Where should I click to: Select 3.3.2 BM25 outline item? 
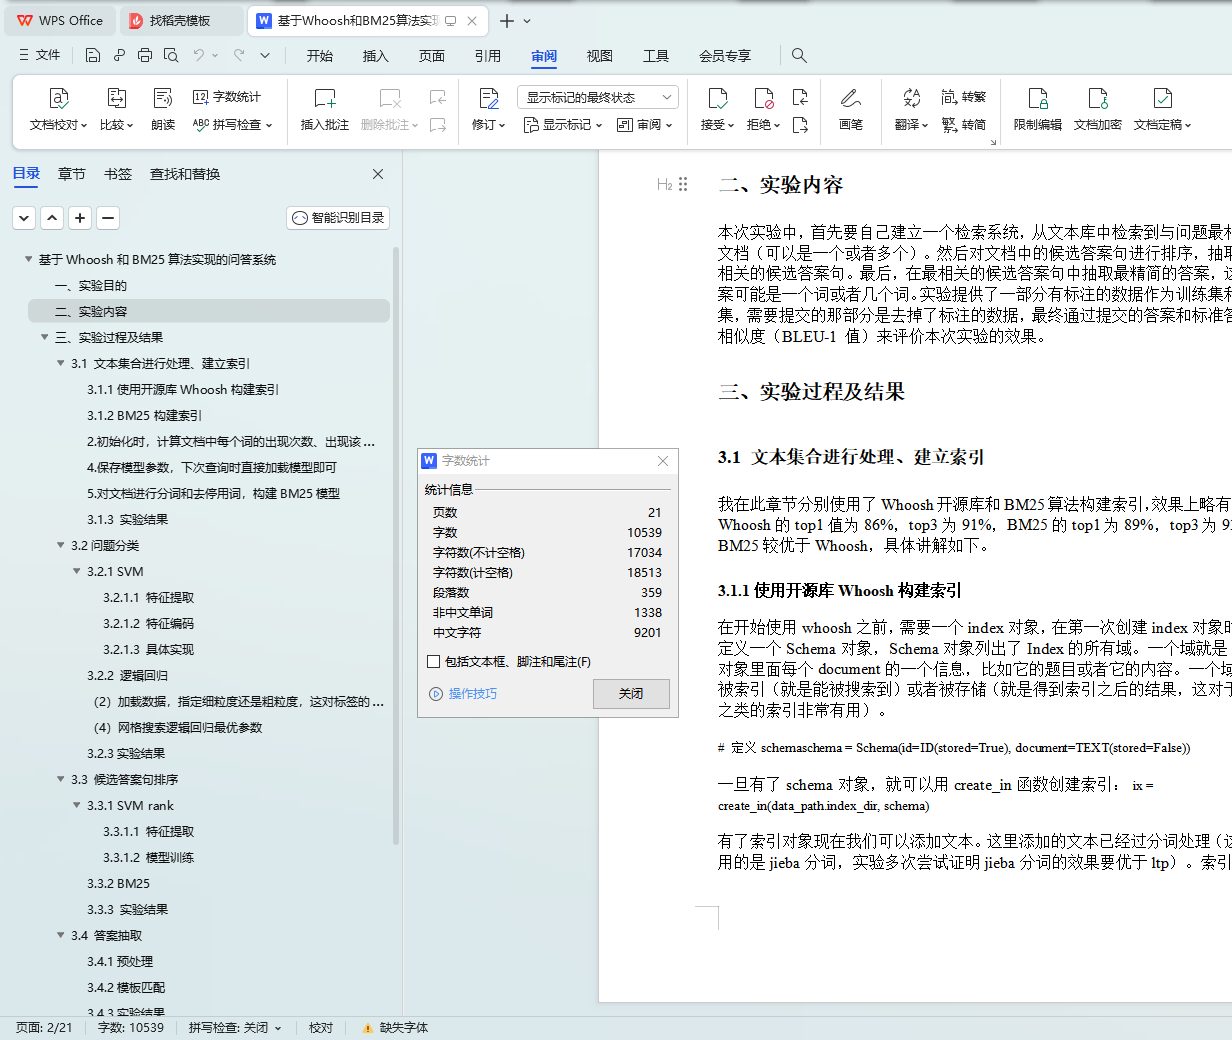point(118,883)
